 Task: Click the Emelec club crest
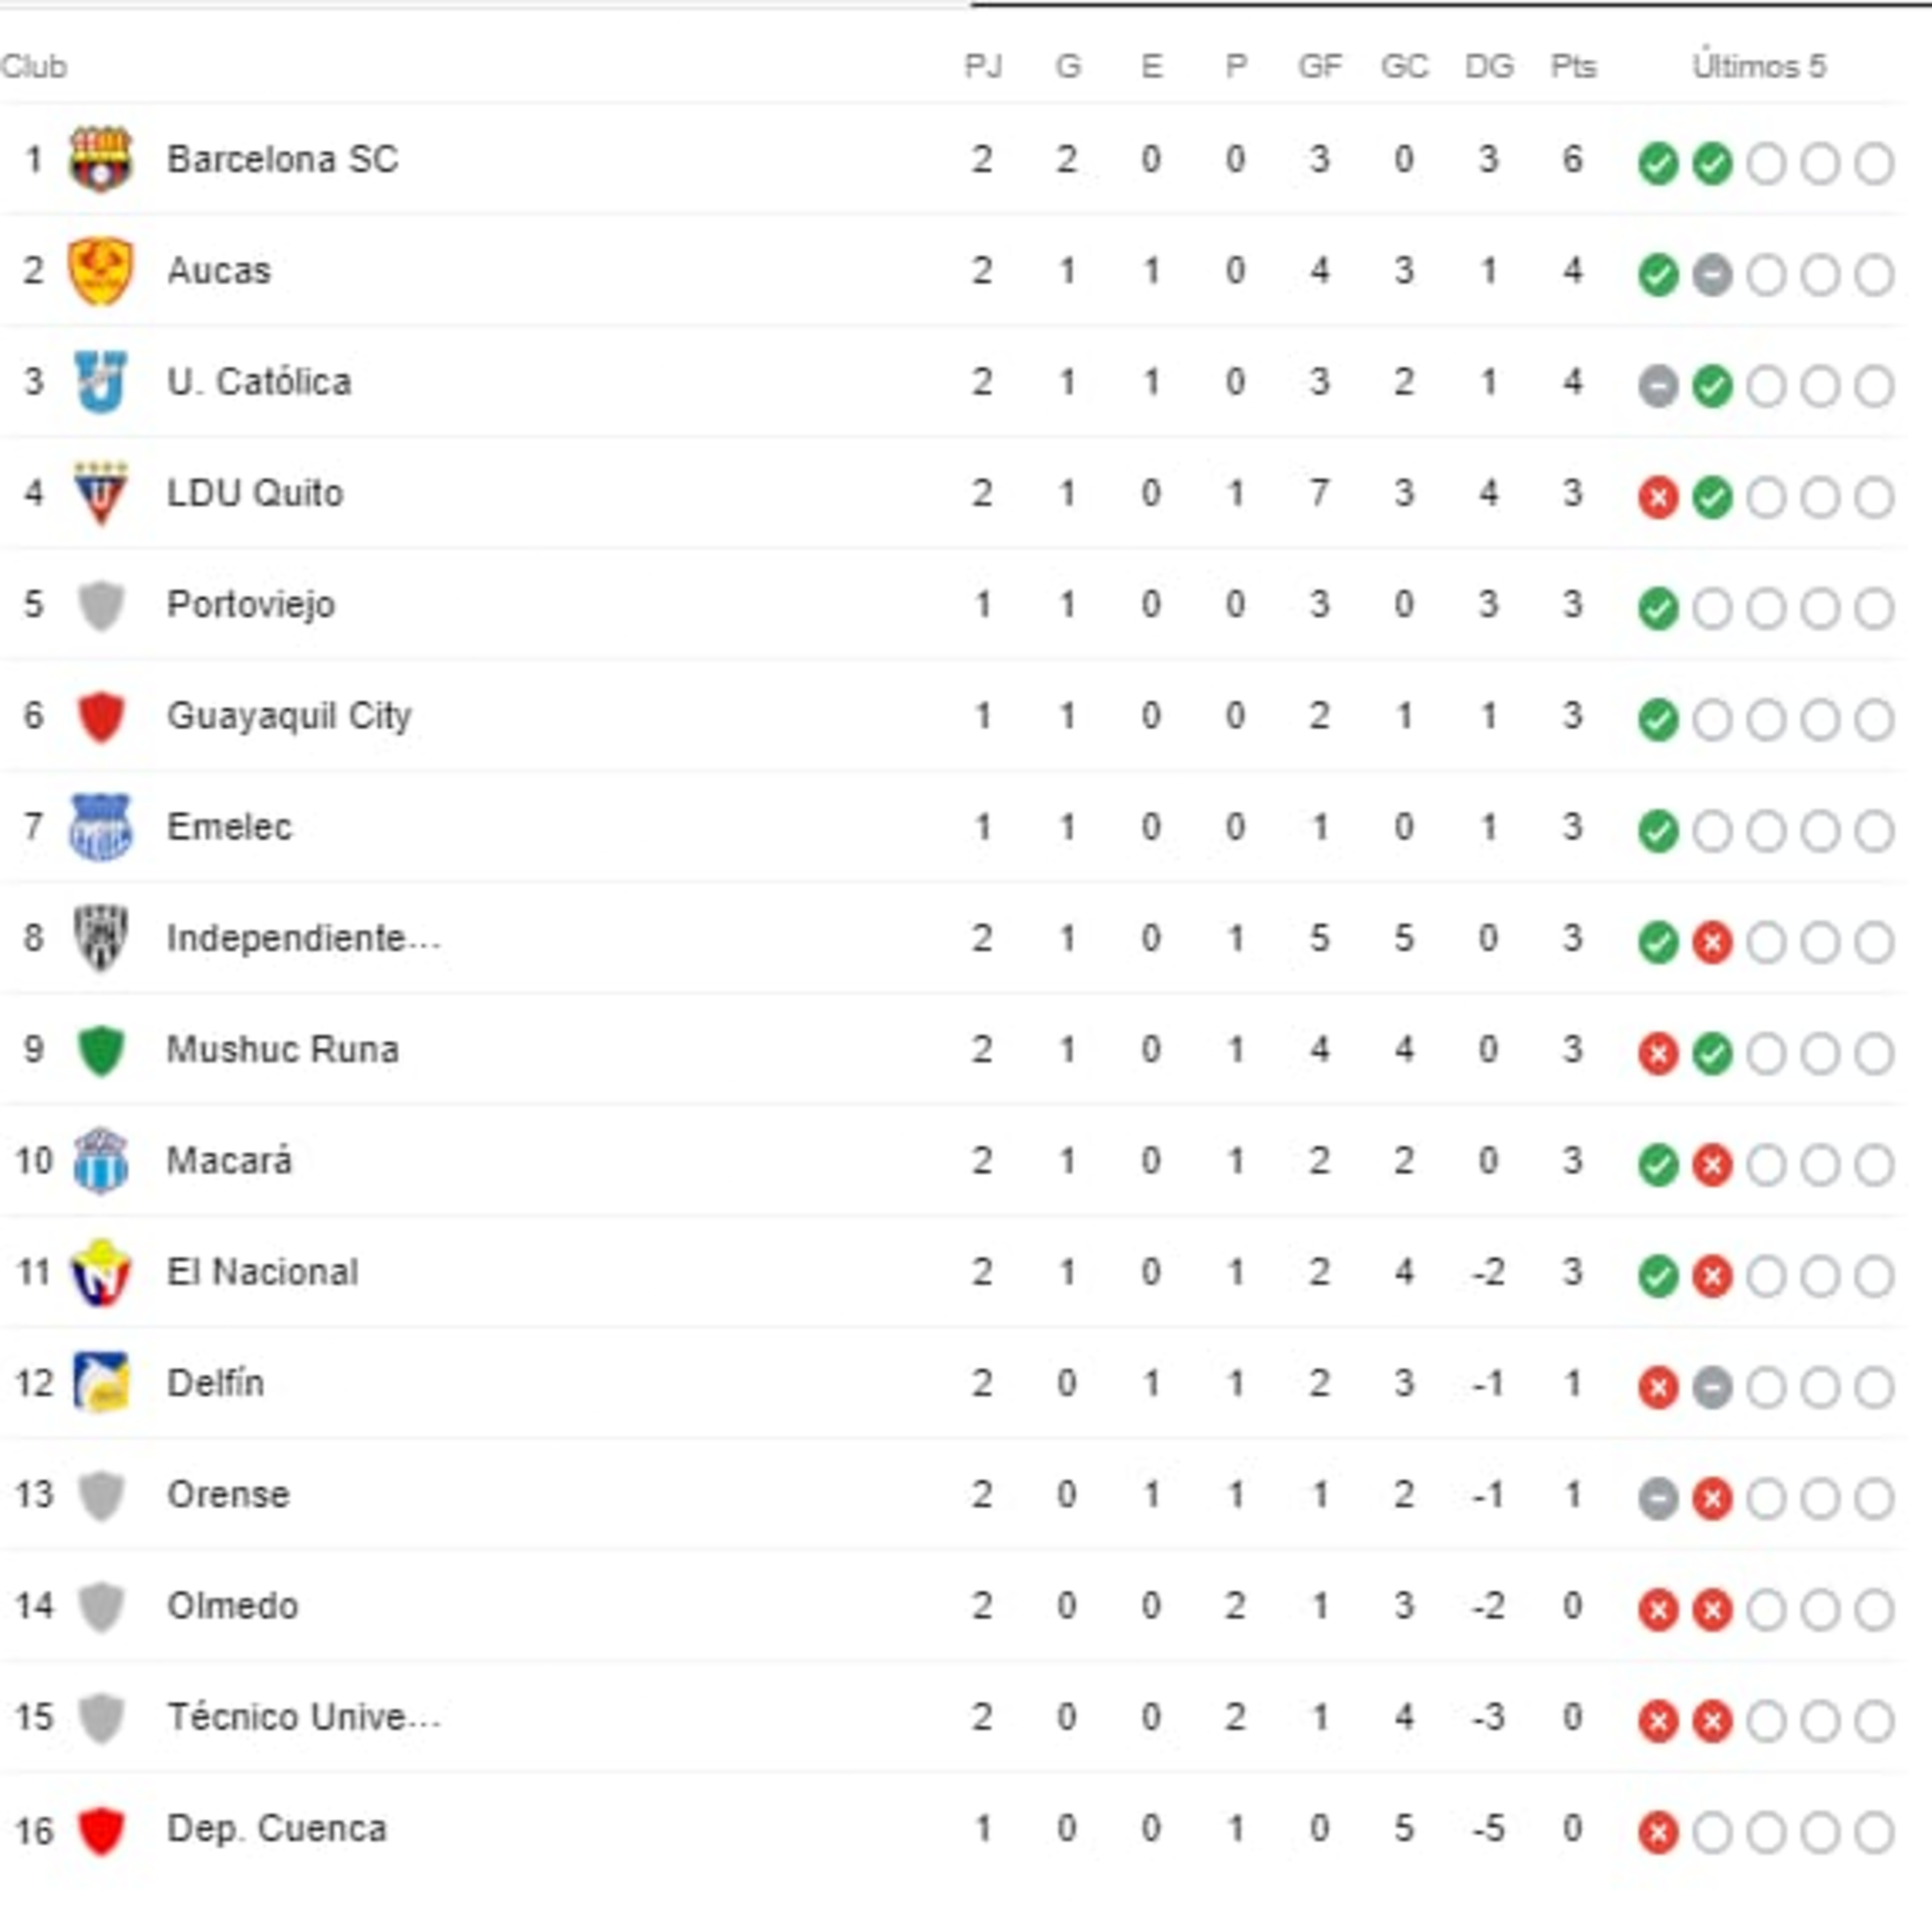100,827
